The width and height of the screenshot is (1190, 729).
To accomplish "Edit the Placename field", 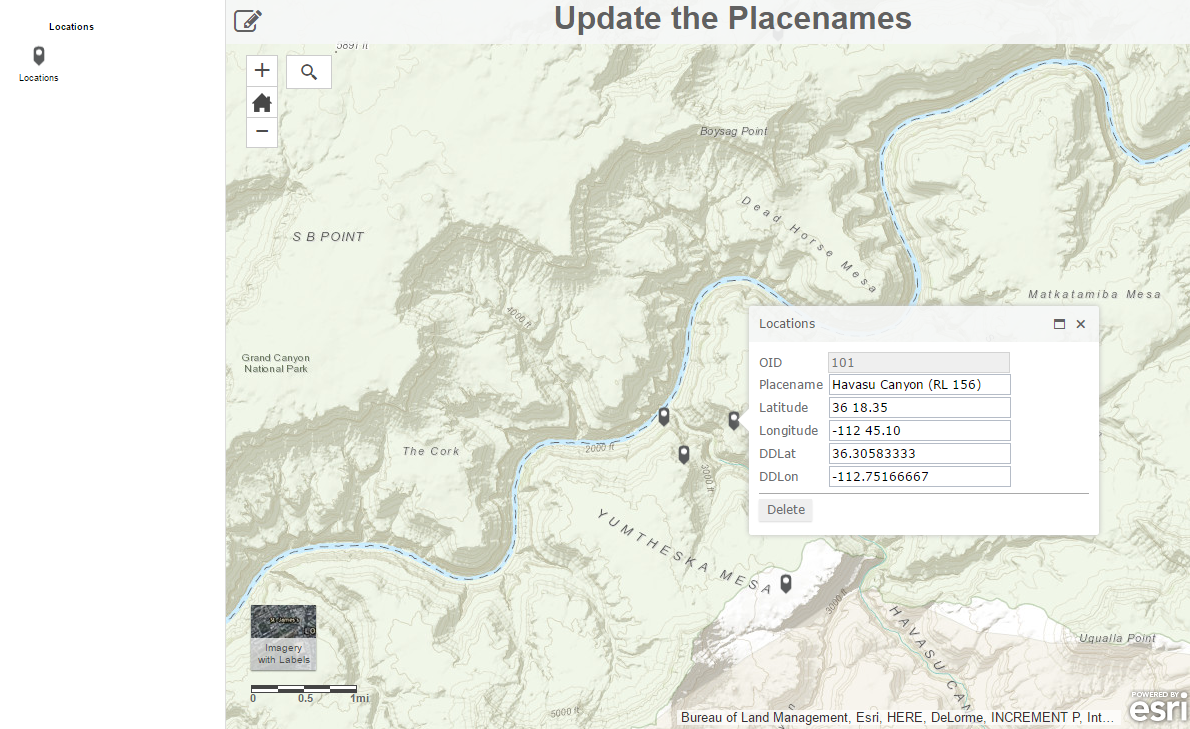I will 919,385.
